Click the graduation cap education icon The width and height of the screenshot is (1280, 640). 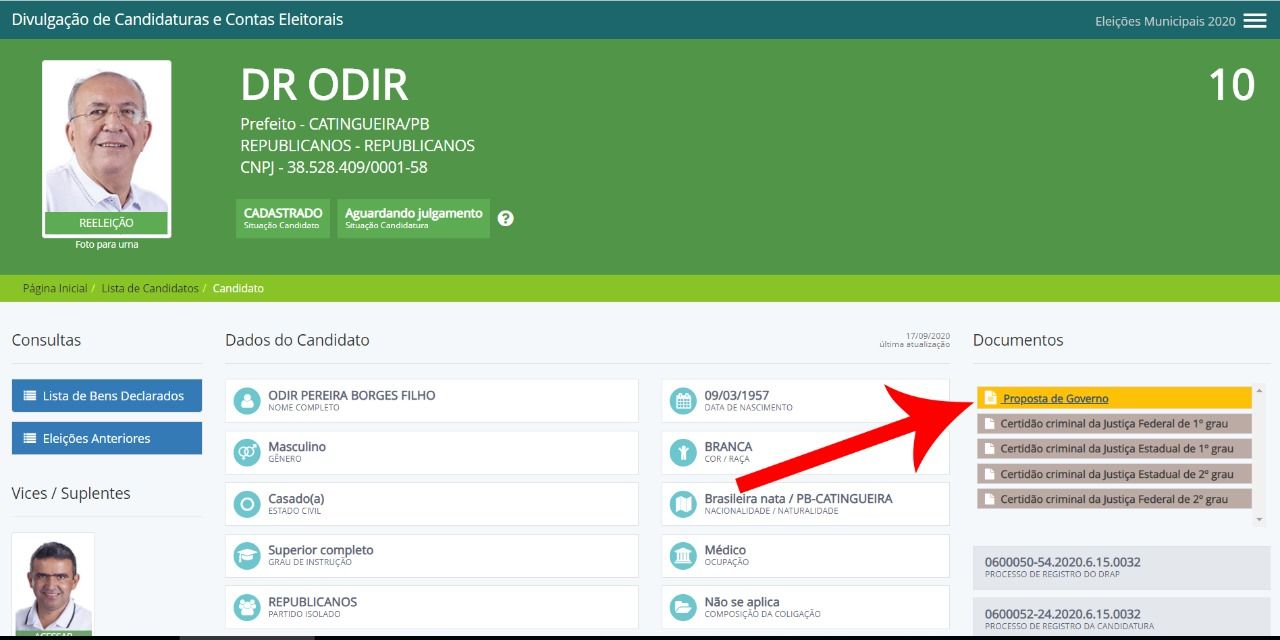click(246, 556)
